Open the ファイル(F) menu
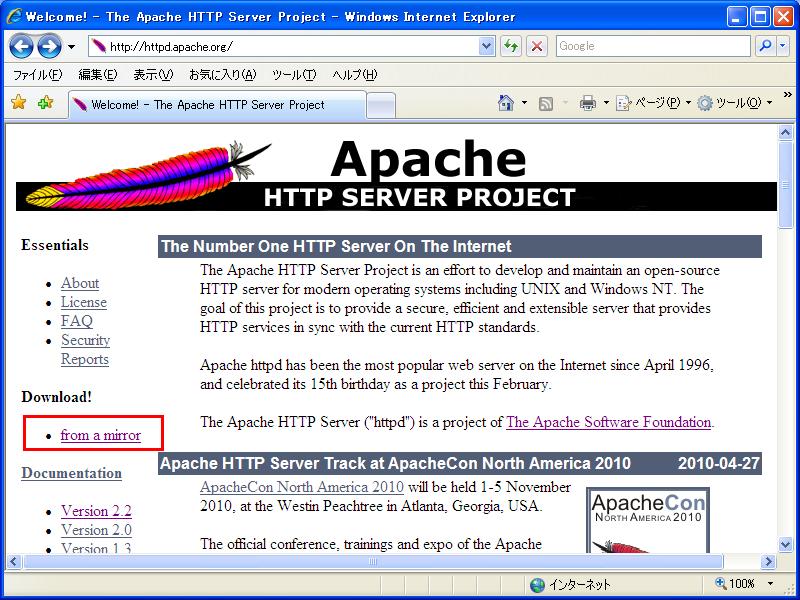This screenshot has height=600, width=800. tap(37, 75)
